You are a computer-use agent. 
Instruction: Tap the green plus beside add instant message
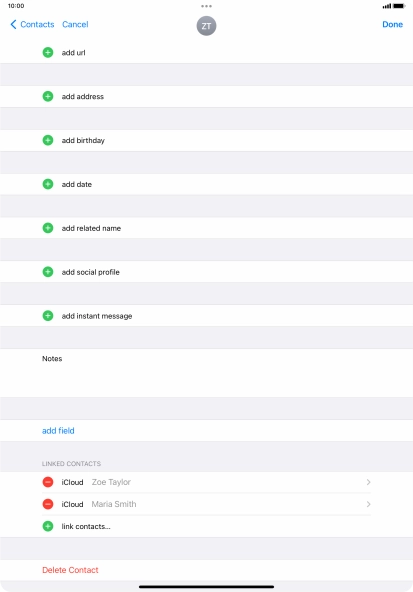[48, 316]
